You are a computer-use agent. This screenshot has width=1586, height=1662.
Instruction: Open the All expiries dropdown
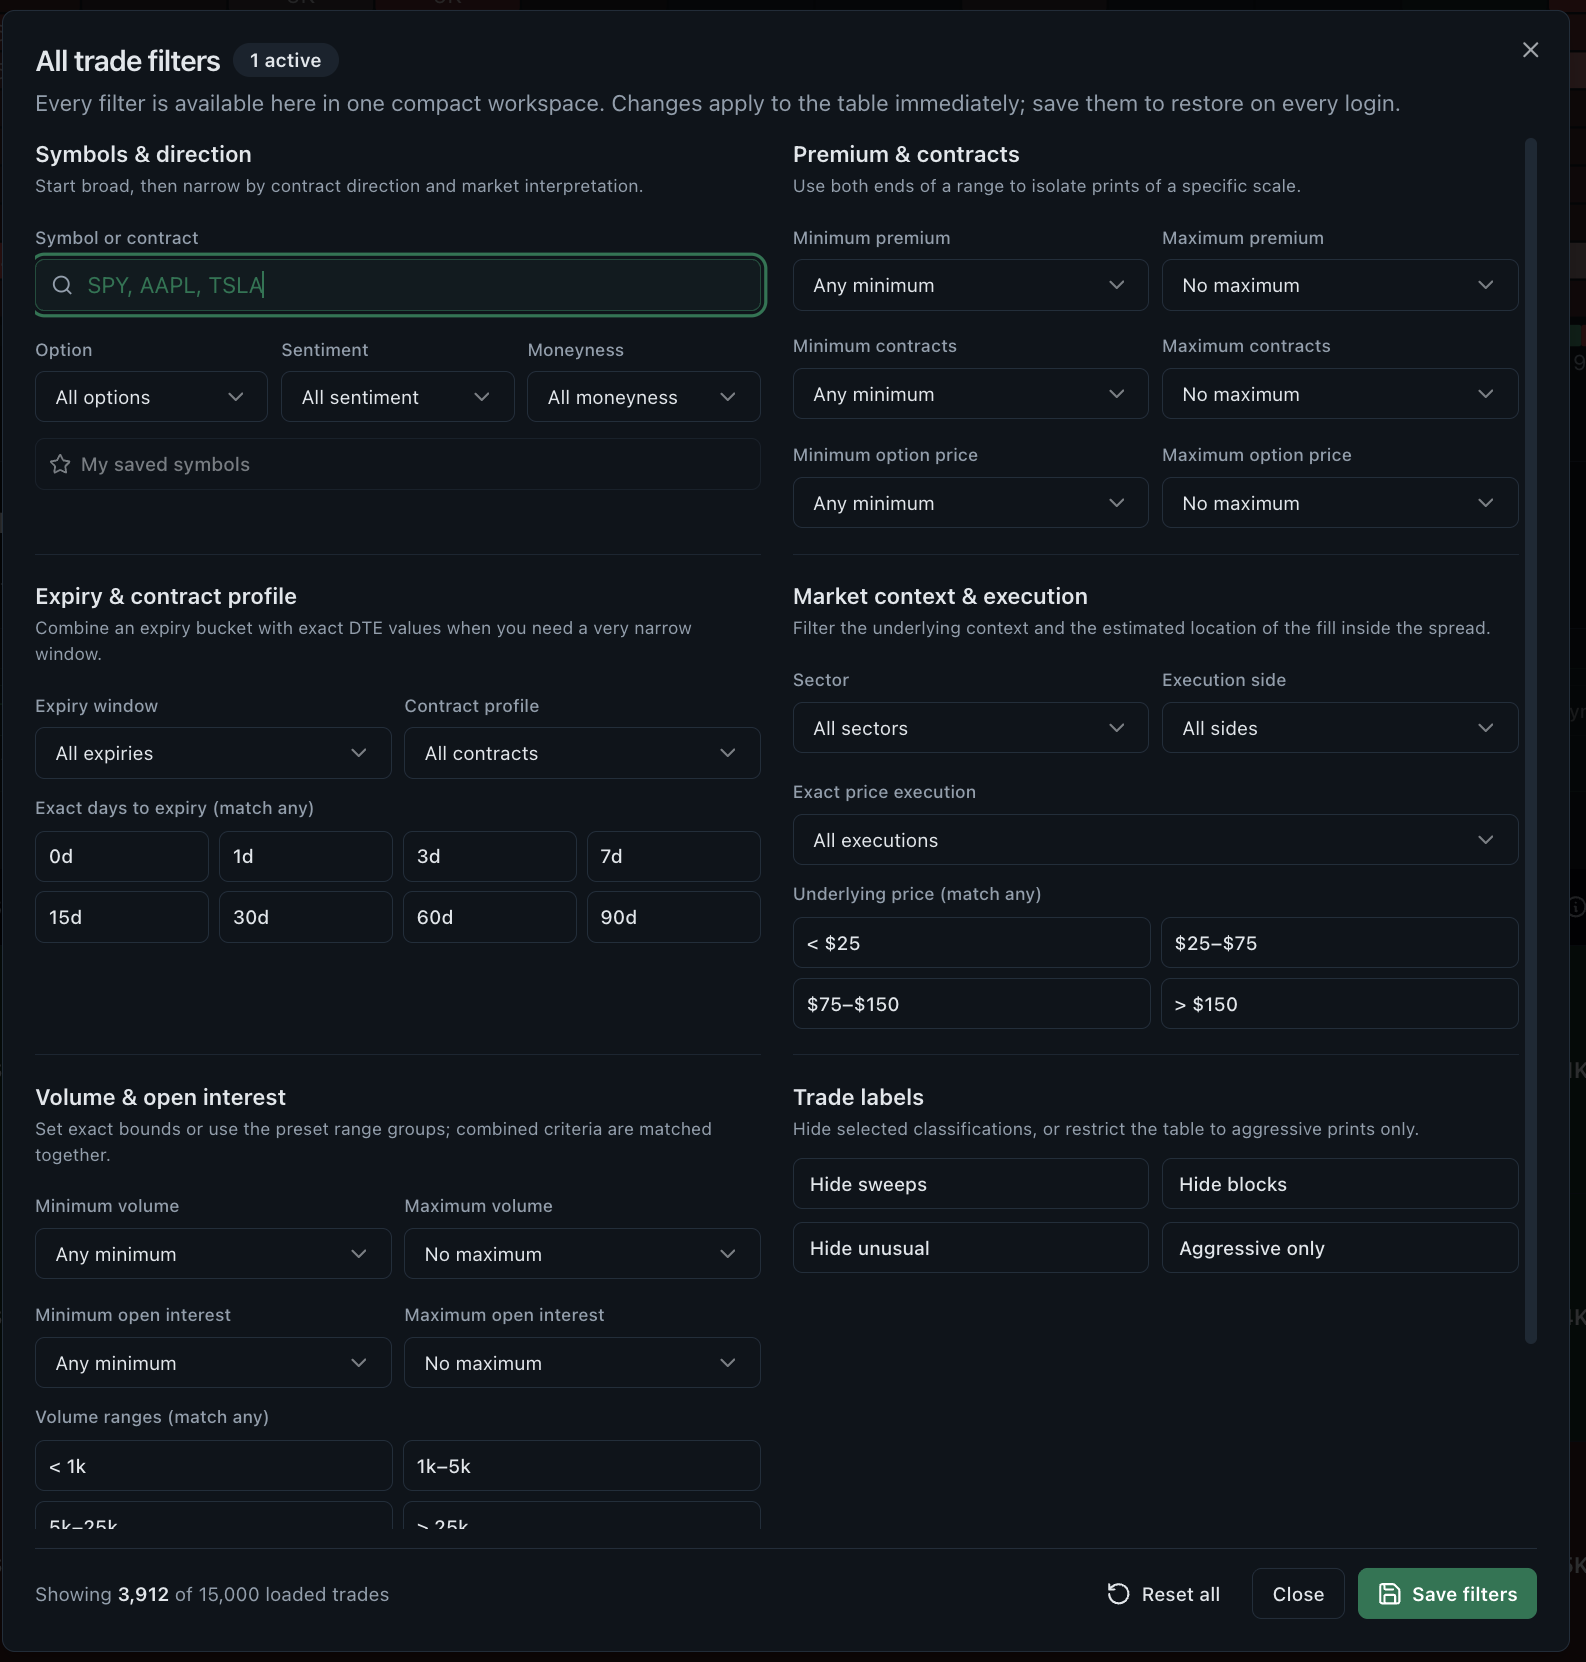point(213,753)
